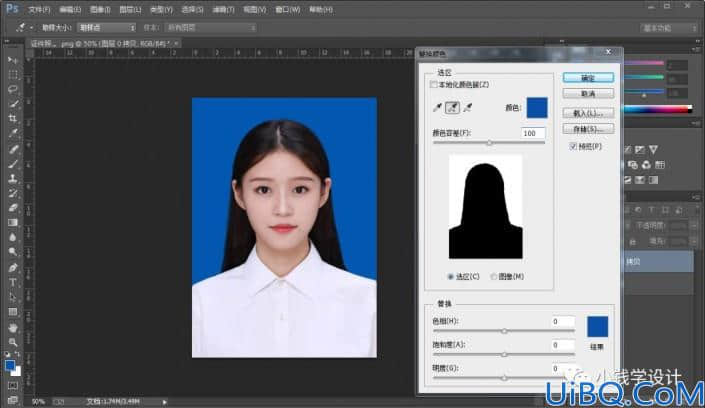Viewport: 705px width, 408px height.
Task: Open the Color panel flyout menu
Action: point(696,49)
